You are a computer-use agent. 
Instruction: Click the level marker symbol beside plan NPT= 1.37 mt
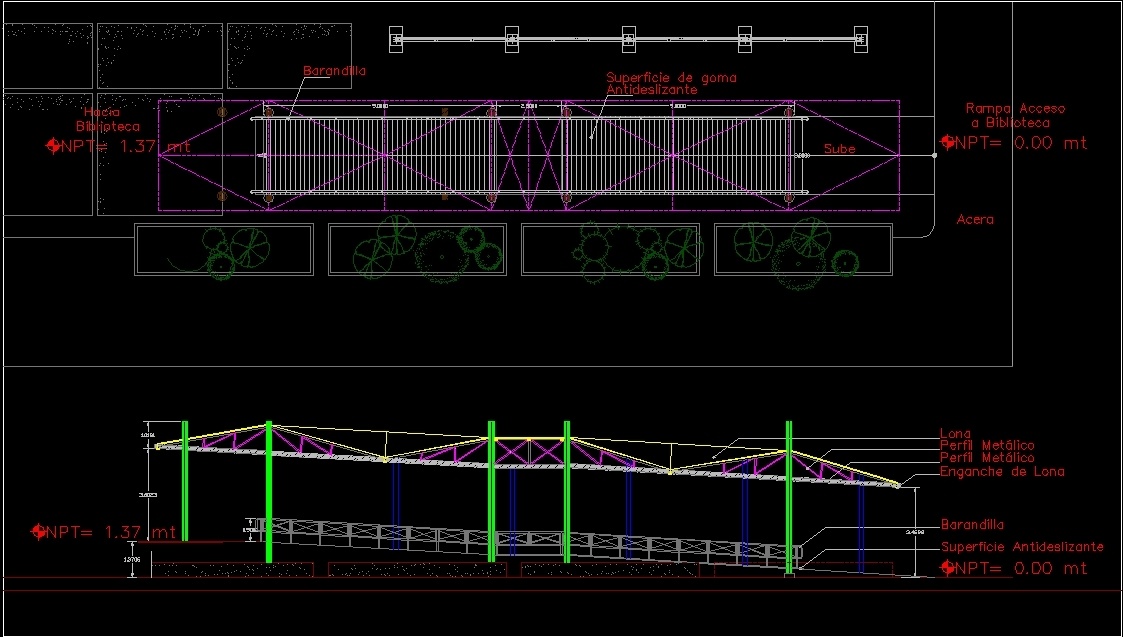pos(53,146)
